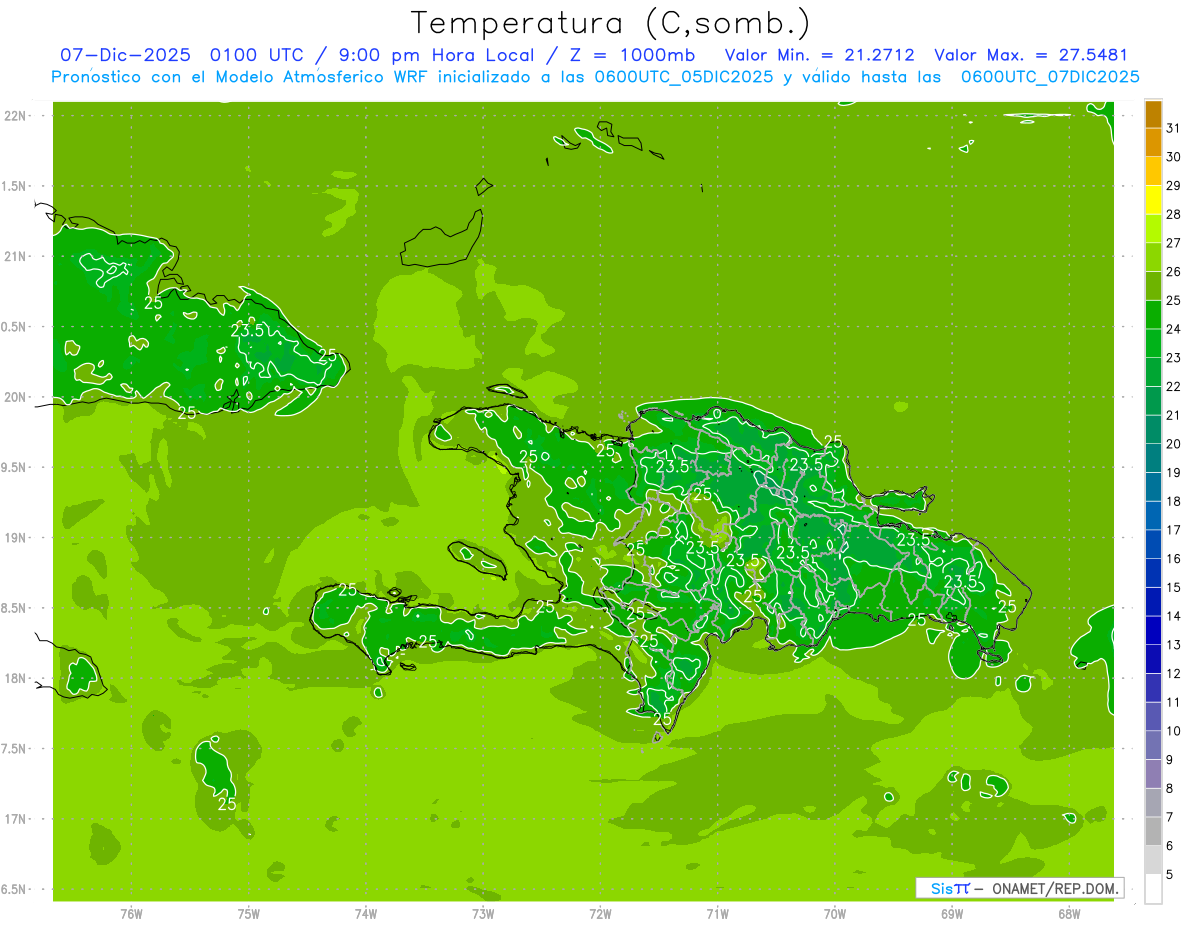
Task: Click the white color bar segment below 5
Action: pyautogui.click(x=1153, y=889)
